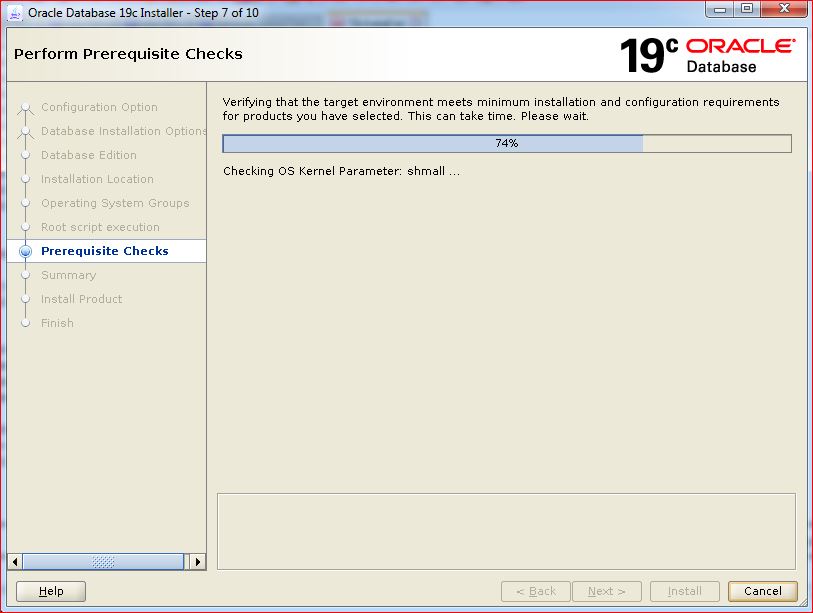Click the Summary step circle marker
This screenshot has height=613, width=813.
tap(25, 275)
